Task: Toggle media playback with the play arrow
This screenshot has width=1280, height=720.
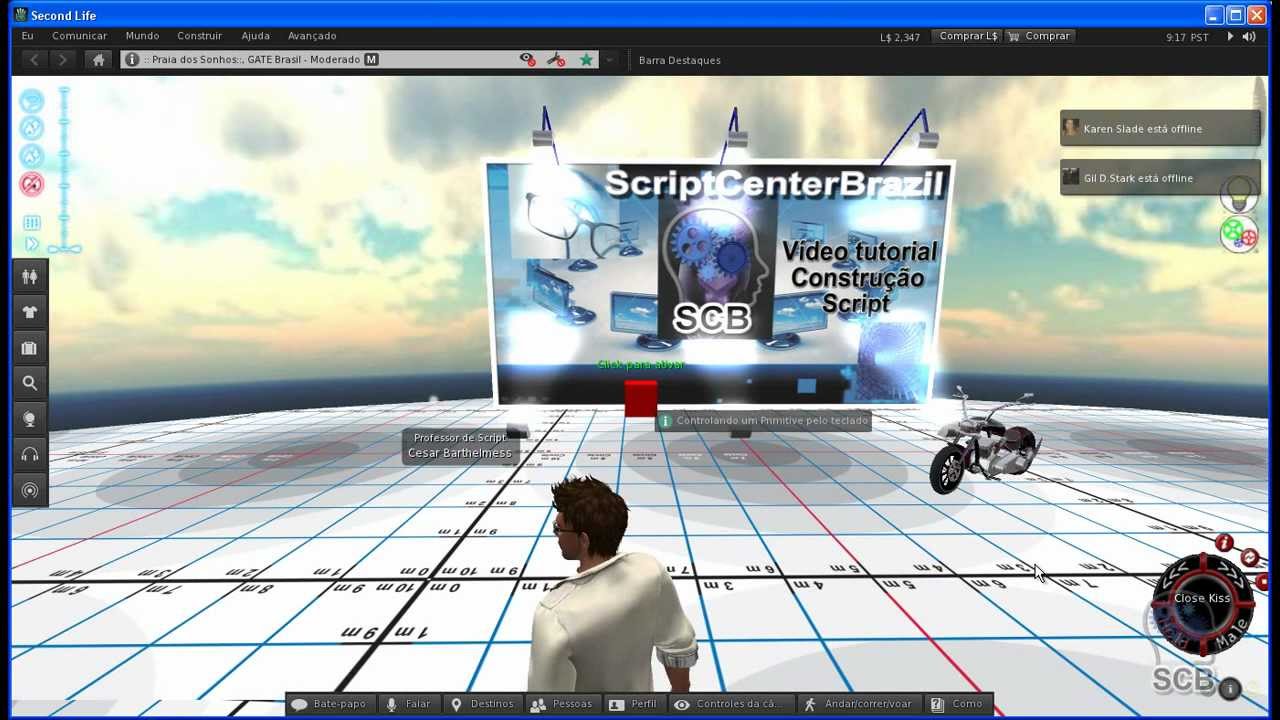Action: [x=1230, y=37]
